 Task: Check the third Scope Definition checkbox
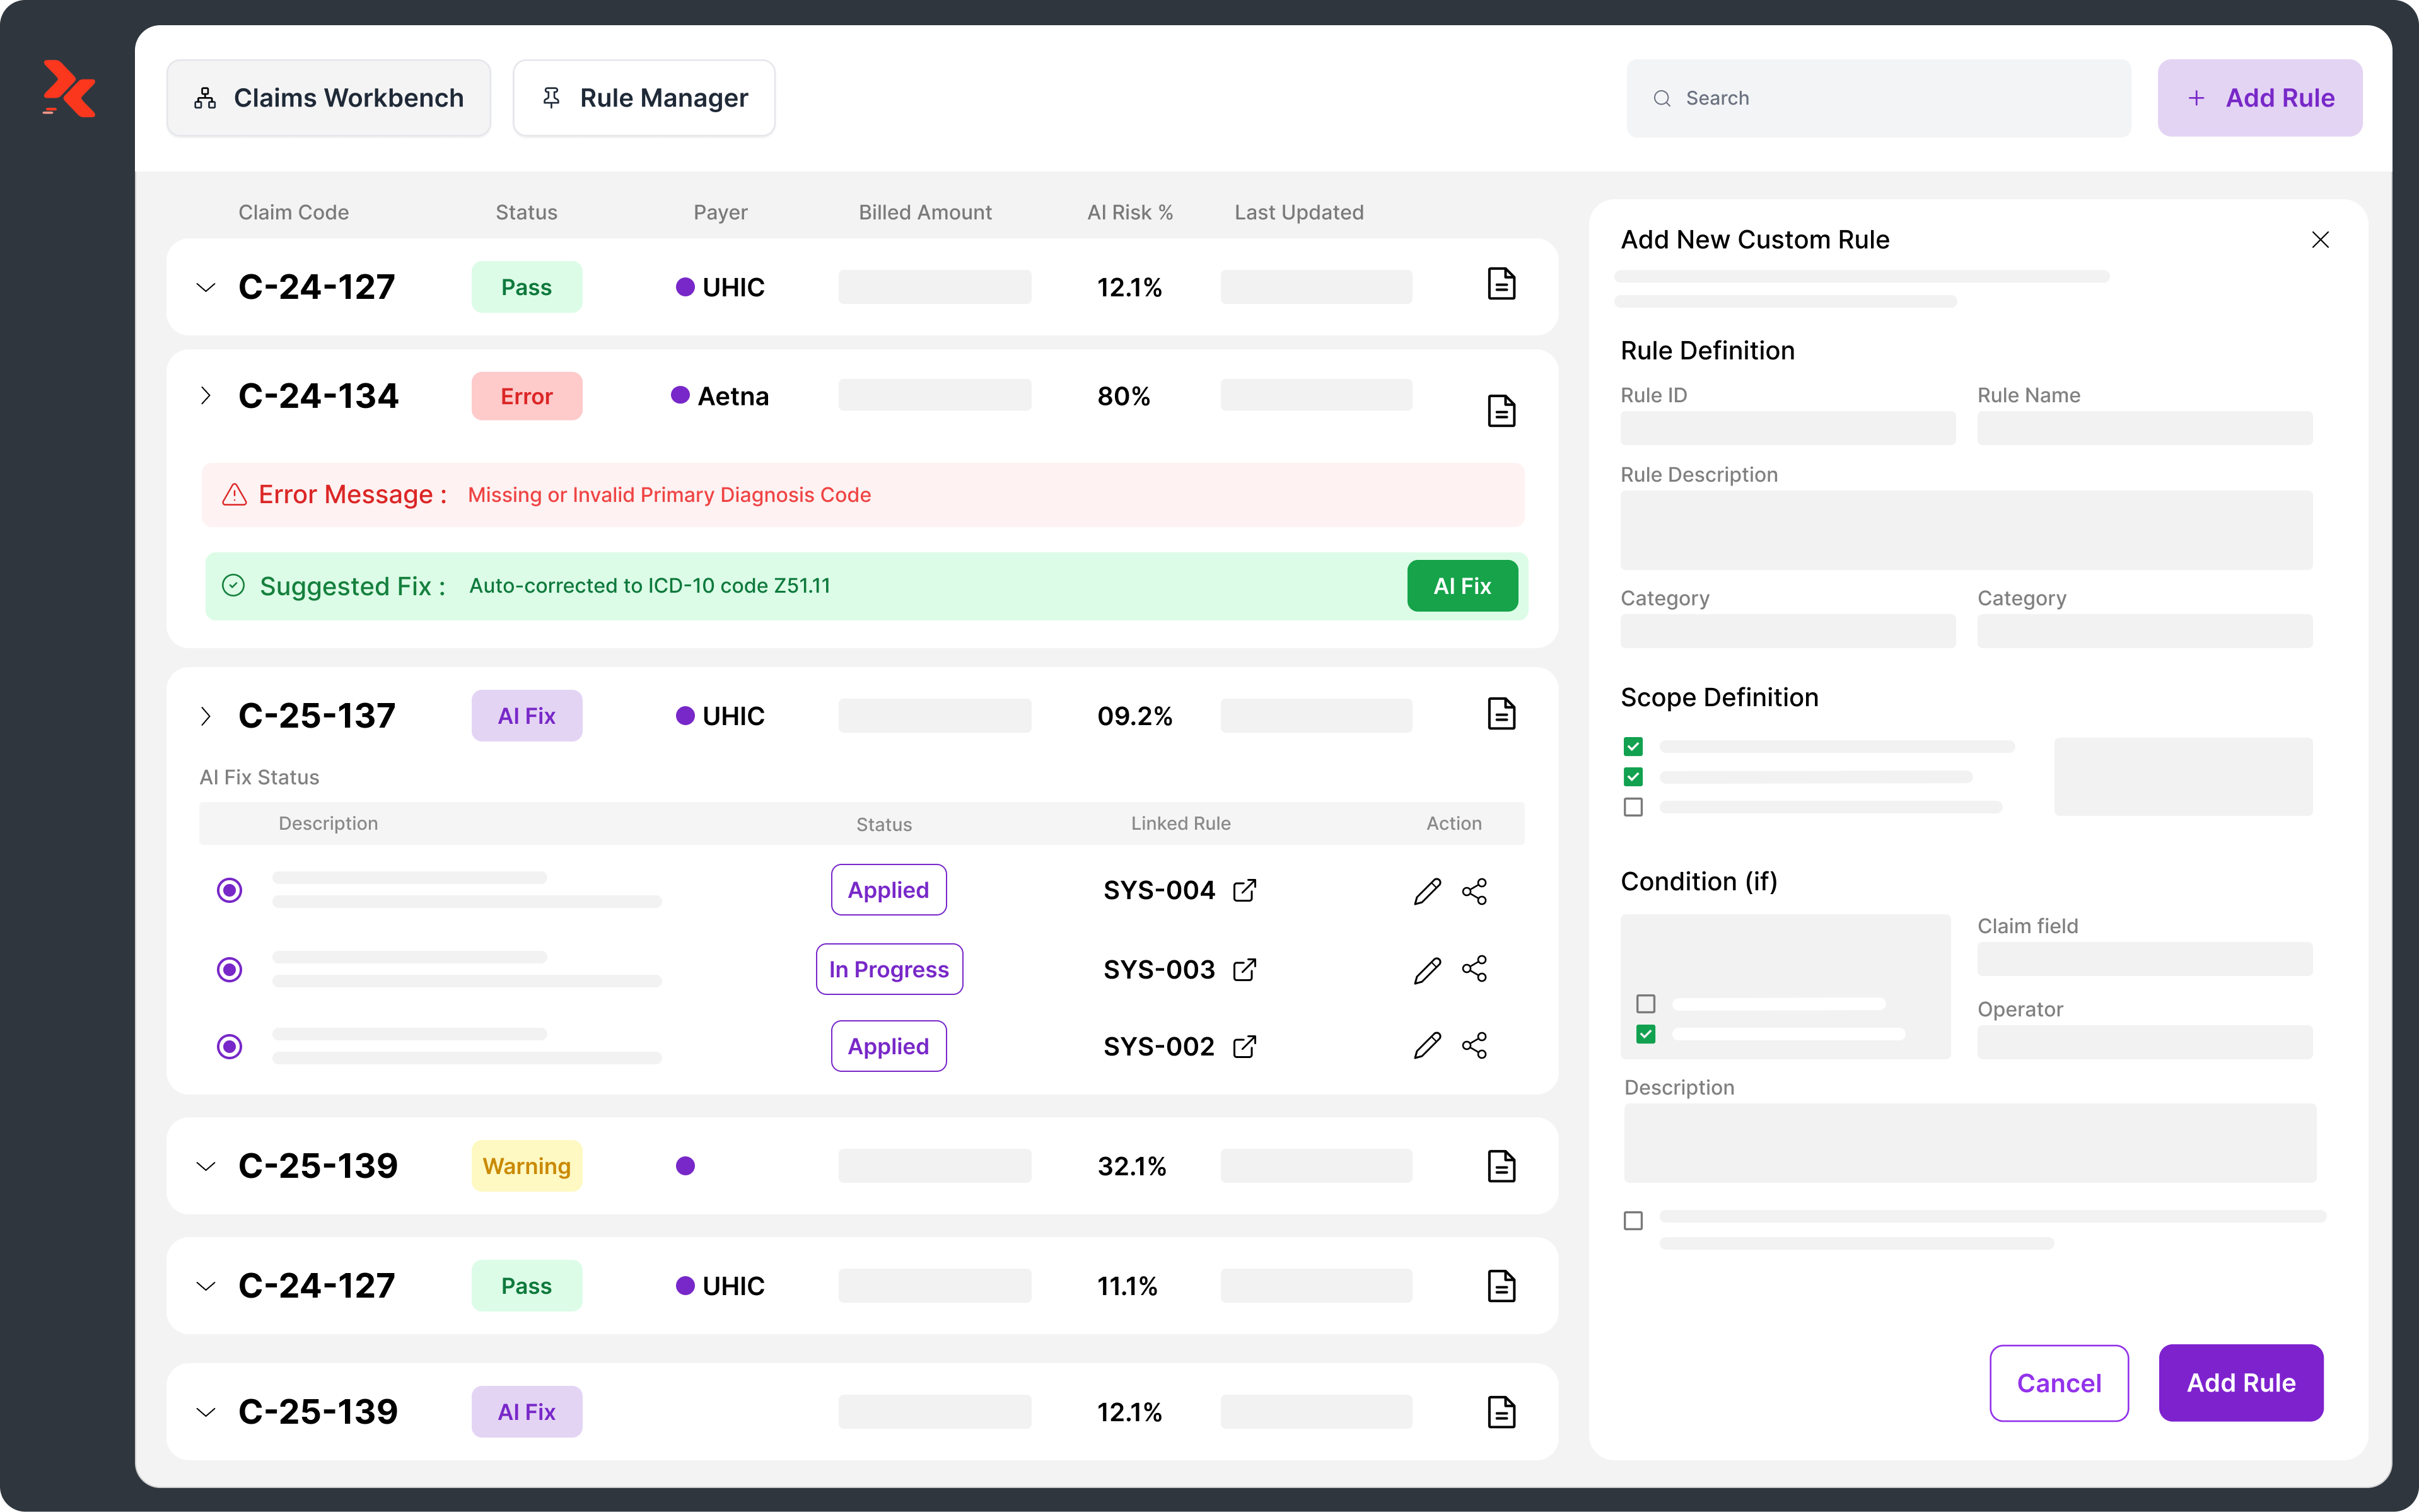click(x=1633, y=807)
